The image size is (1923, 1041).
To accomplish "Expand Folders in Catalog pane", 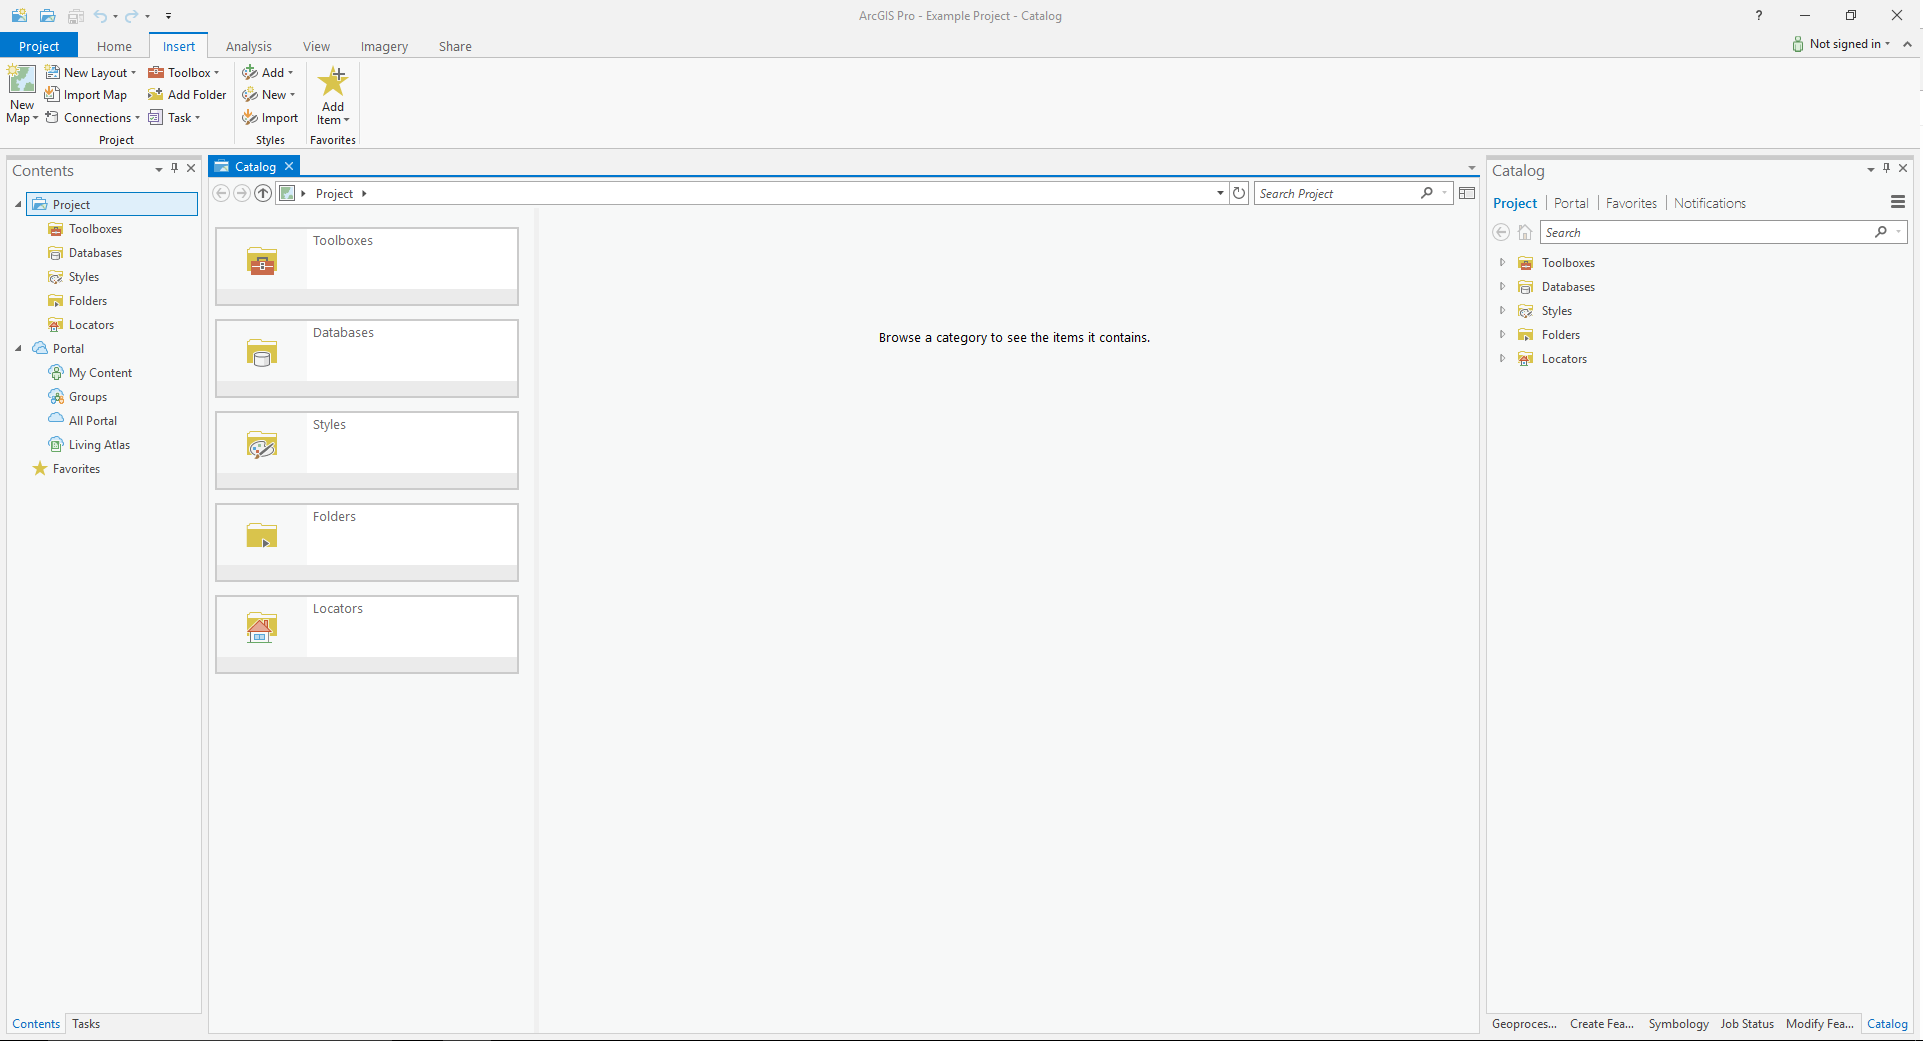I will 1502,335.
